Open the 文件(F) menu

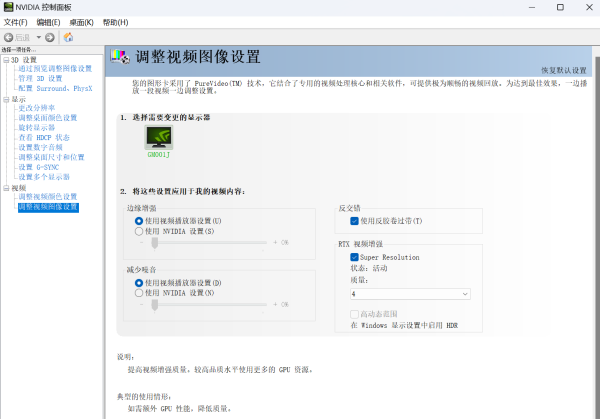tap(15, 23)
